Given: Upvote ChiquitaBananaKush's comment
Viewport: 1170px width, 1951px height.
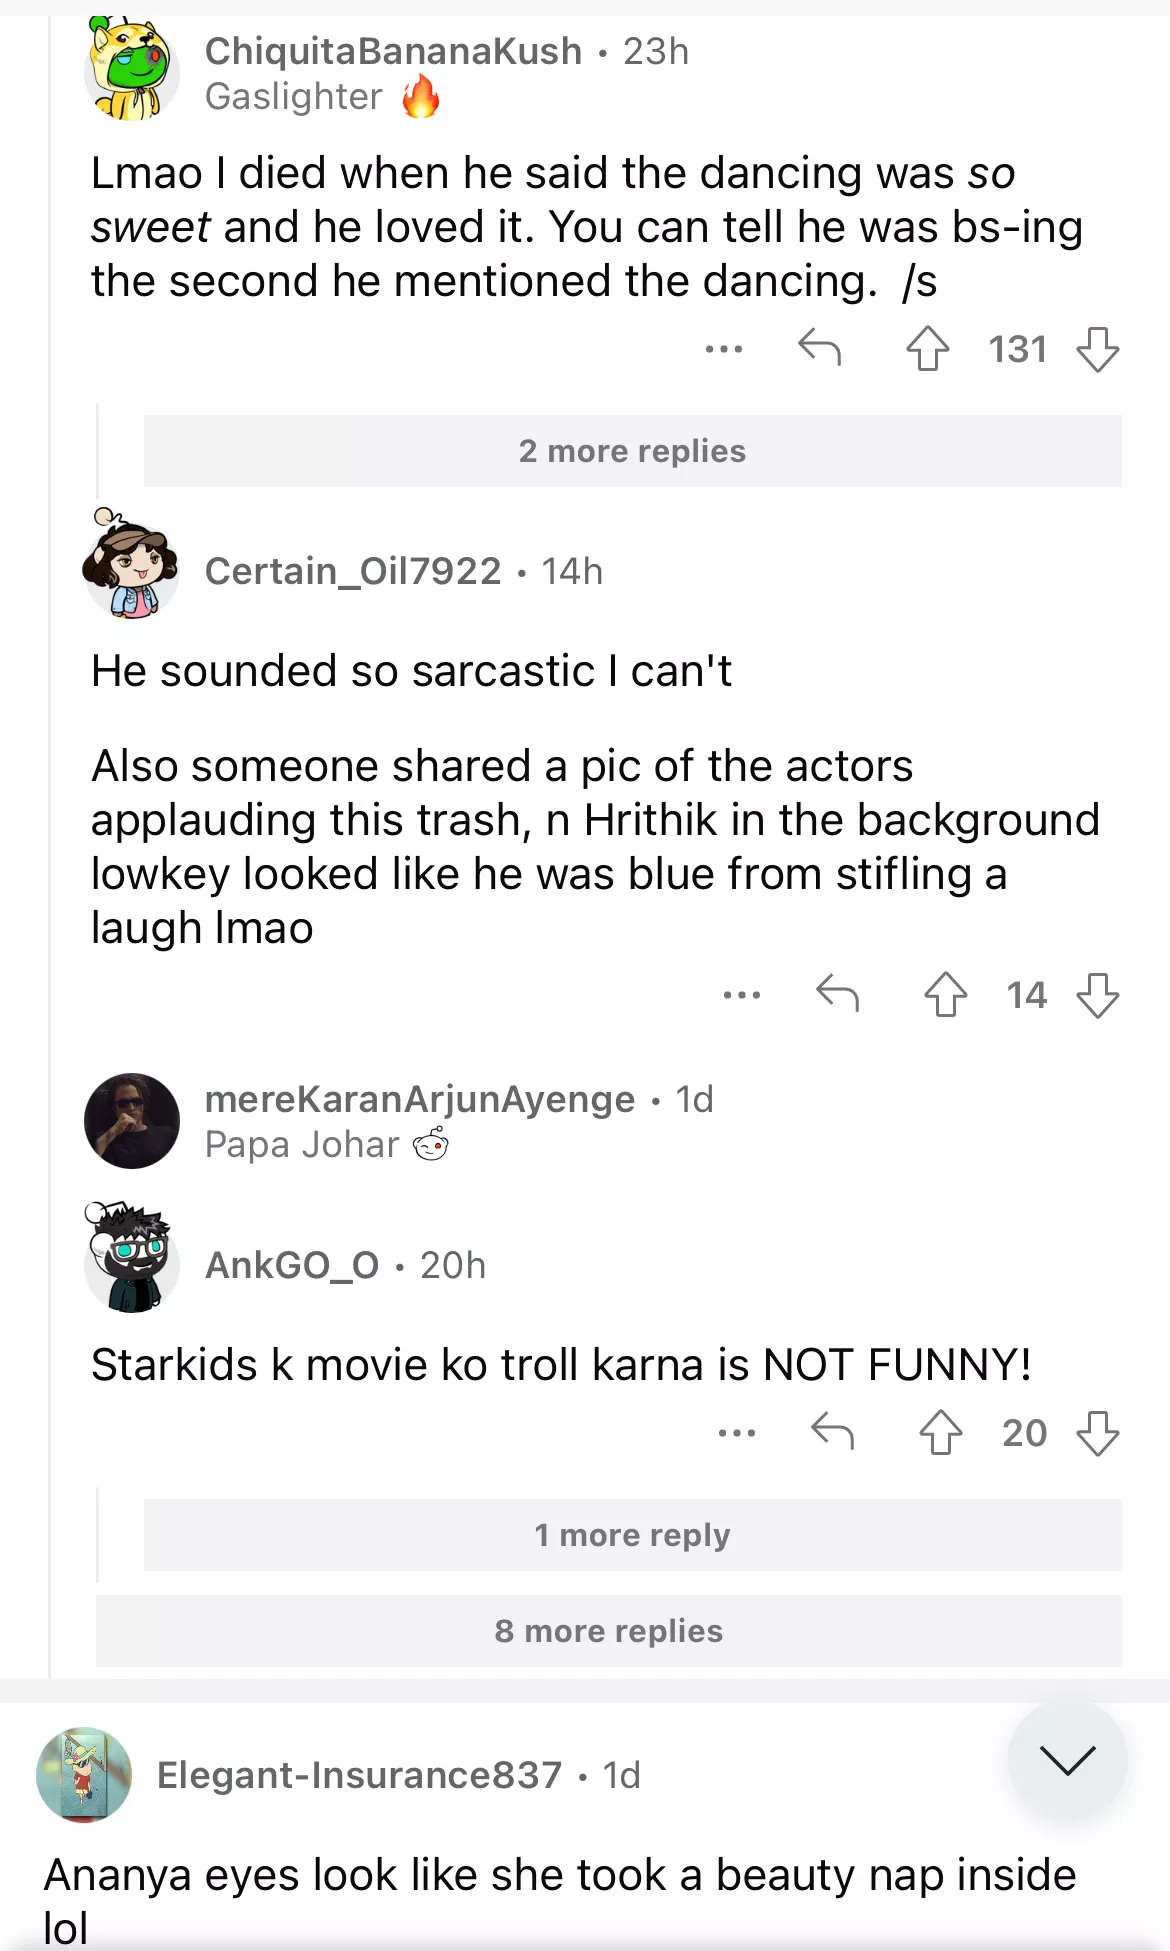Looking at the screenshot, I should (x=927, y=349).
